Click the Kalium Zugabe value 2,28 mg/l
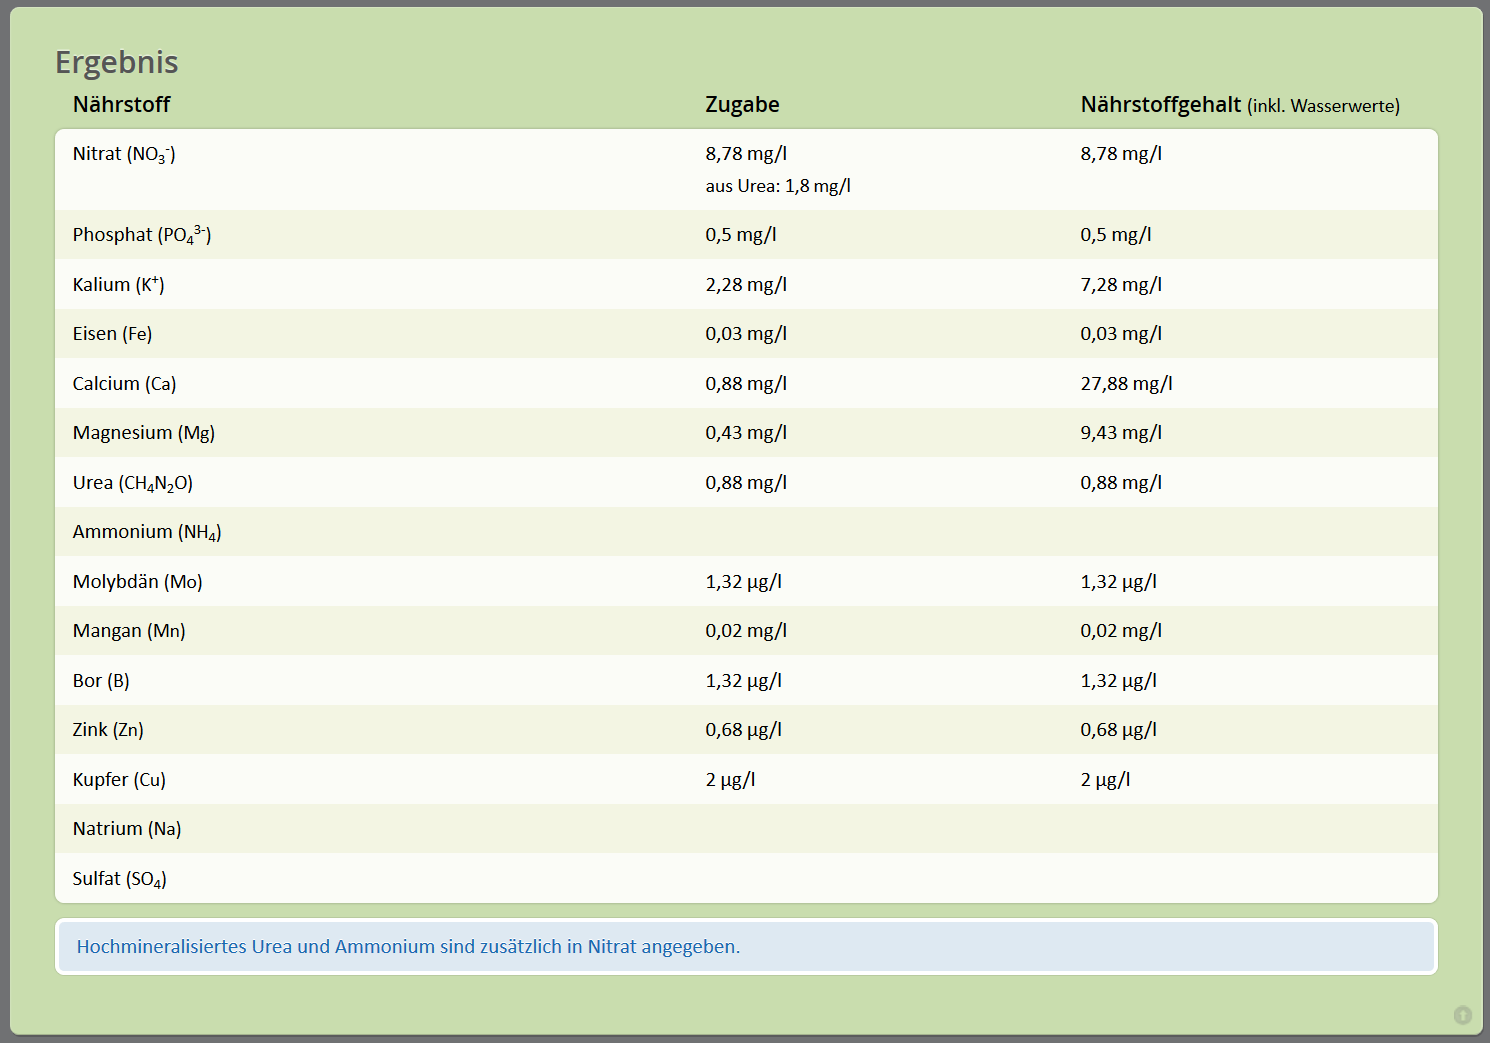This screenshot has width=1490, height=1043. [746, 285]
